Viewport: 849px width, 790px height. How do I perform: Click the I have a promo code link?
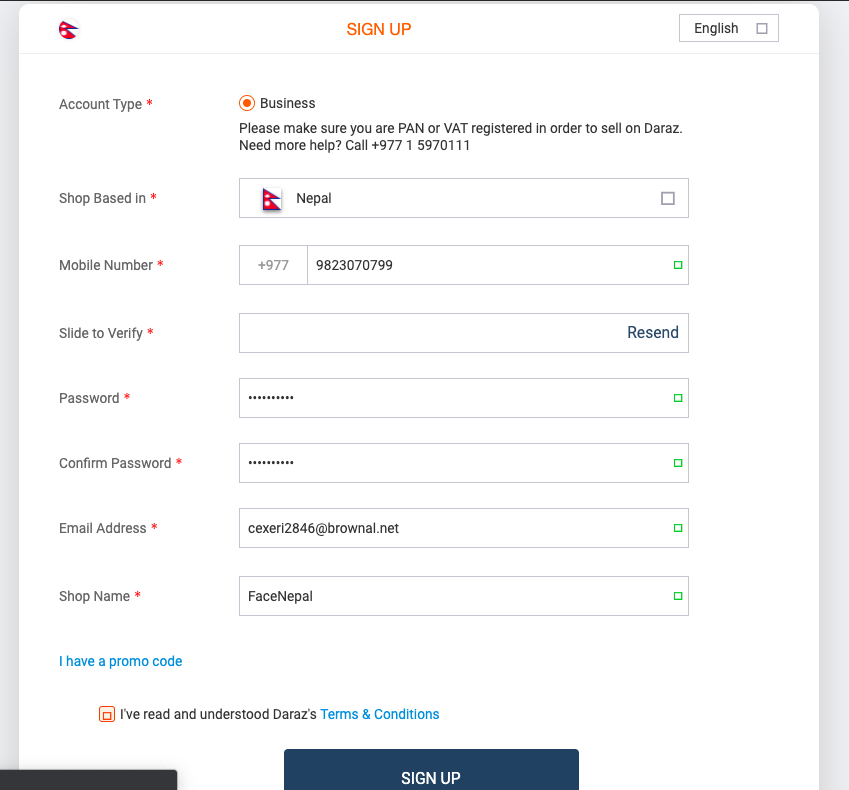point(121,661)
